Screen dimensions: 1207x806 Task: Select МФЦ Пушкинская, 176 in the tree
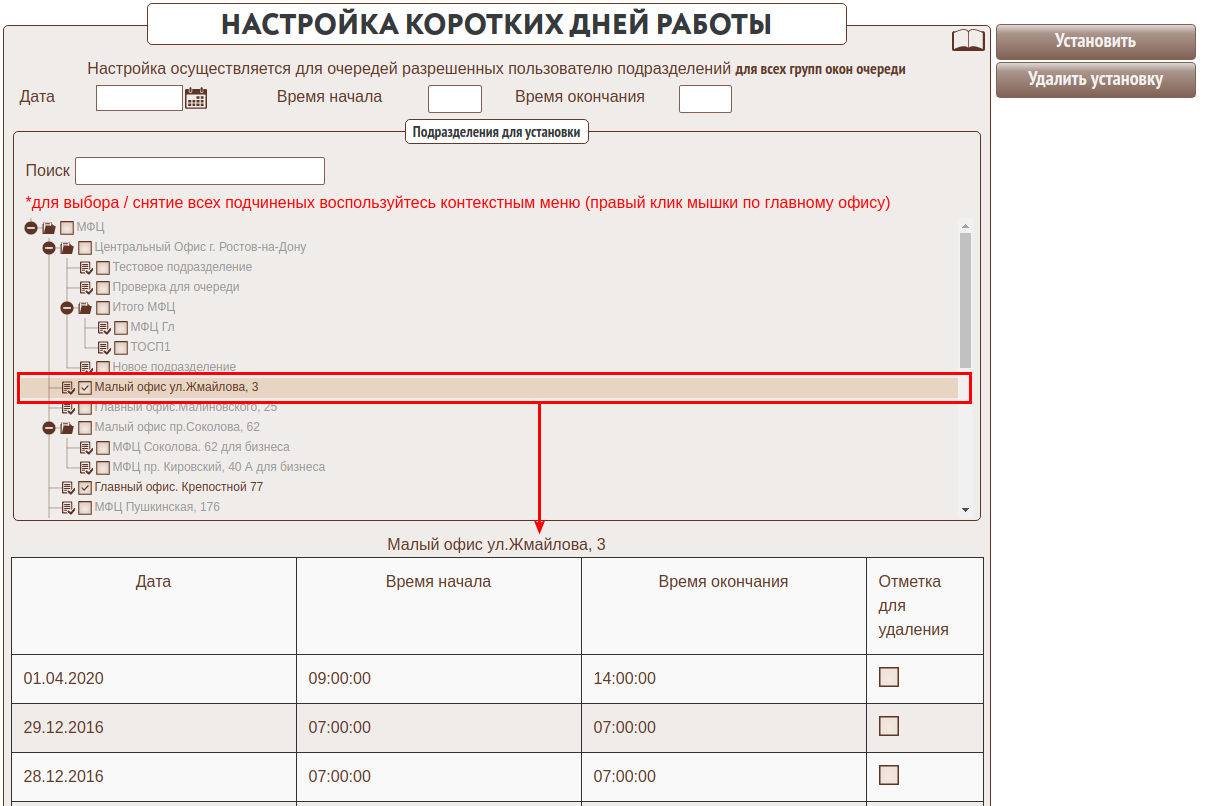click(157, 508)
